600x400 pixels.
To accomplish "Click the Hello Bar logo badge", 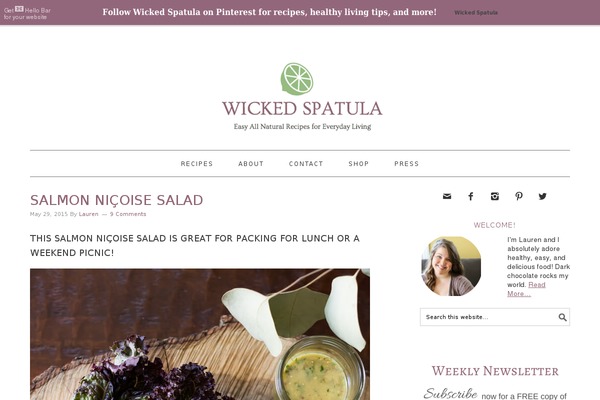I will (x=19, y=9).
